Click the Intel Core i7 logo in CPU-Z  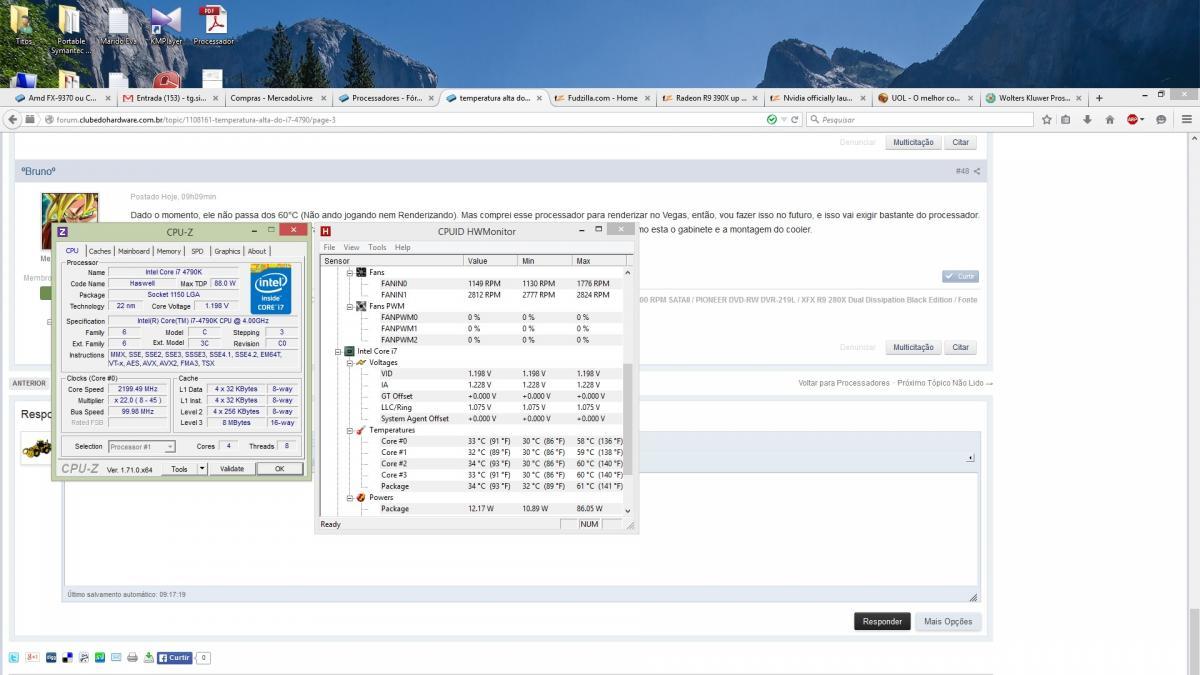271,288
